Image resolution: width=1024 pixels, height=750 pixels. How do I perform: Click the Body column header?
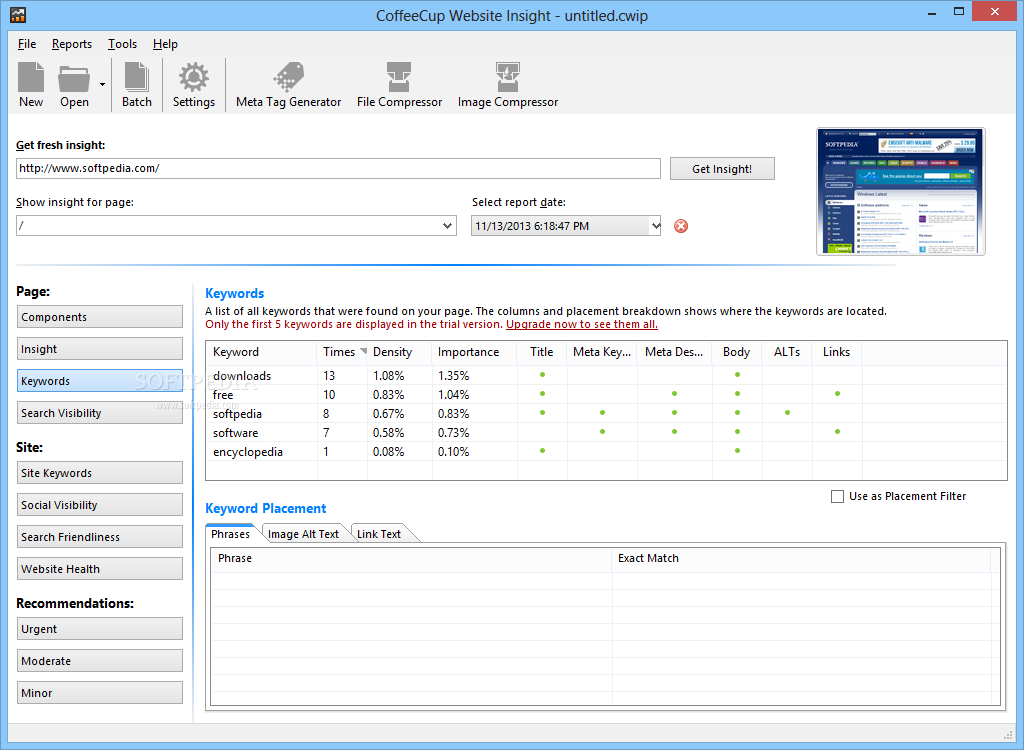(x=737, y=352)
